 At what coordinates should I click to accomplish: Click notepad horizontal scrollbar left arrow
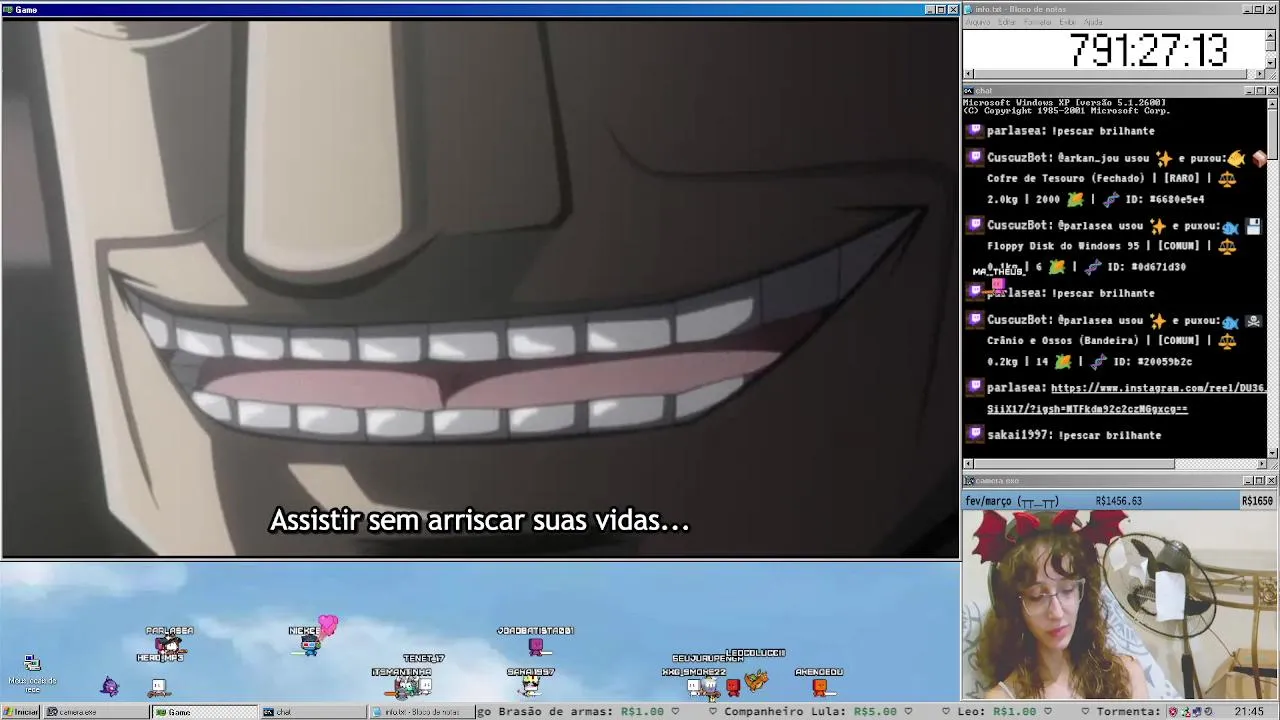click(968, 74)
